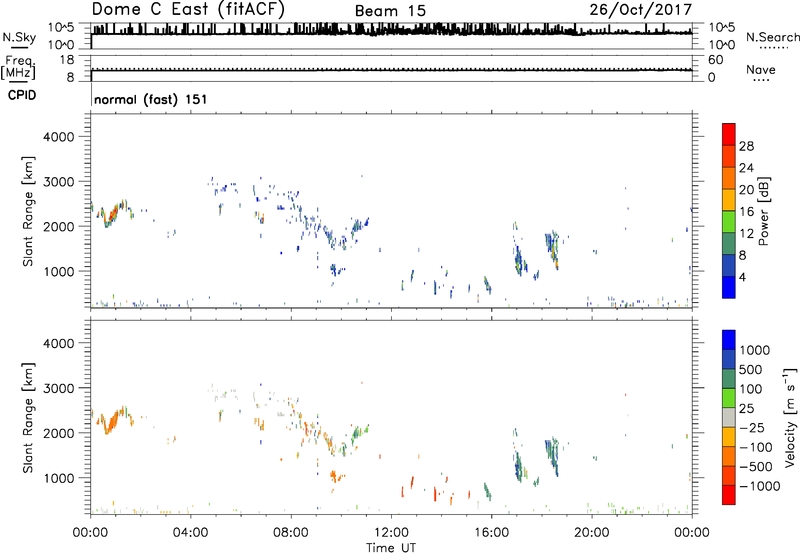Click the '28' tick on the power colorbar

746,146
